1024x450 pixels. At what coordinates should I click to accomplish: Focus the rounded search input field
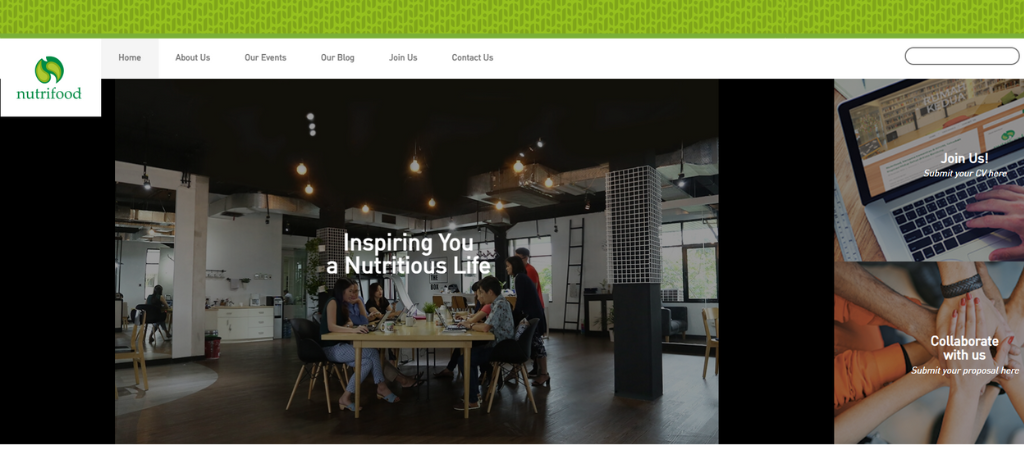coord(961,56)
